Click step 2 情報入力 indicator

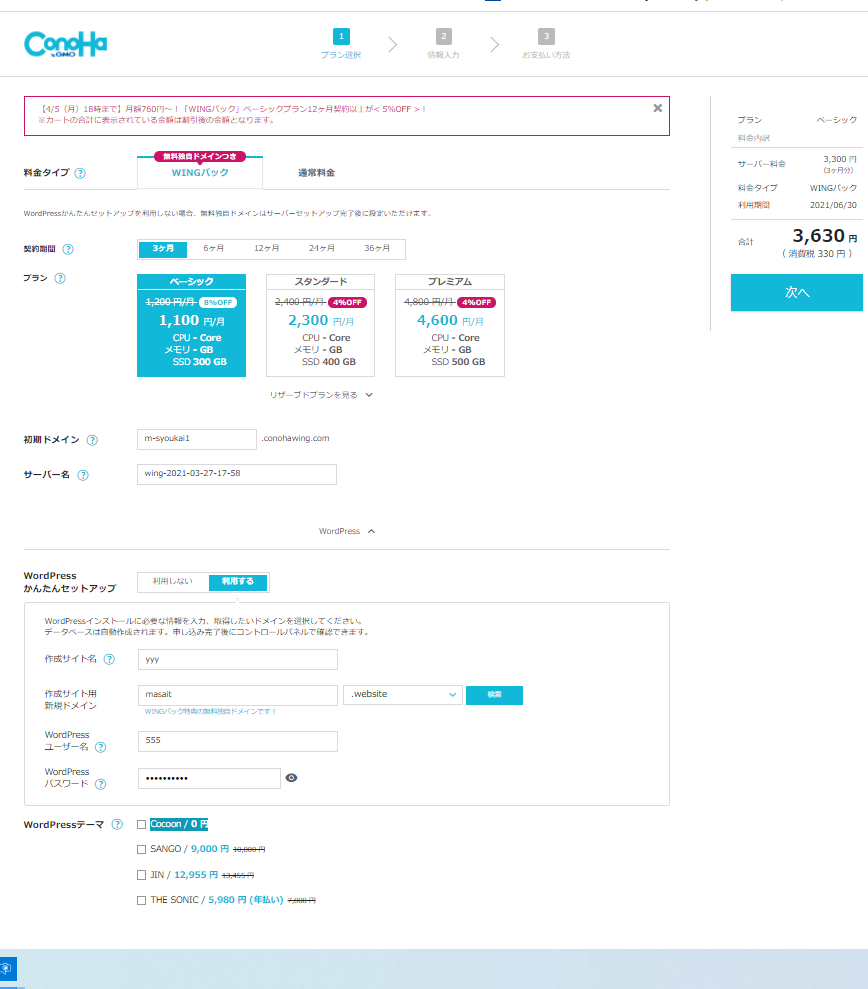[x=443, y=44]
